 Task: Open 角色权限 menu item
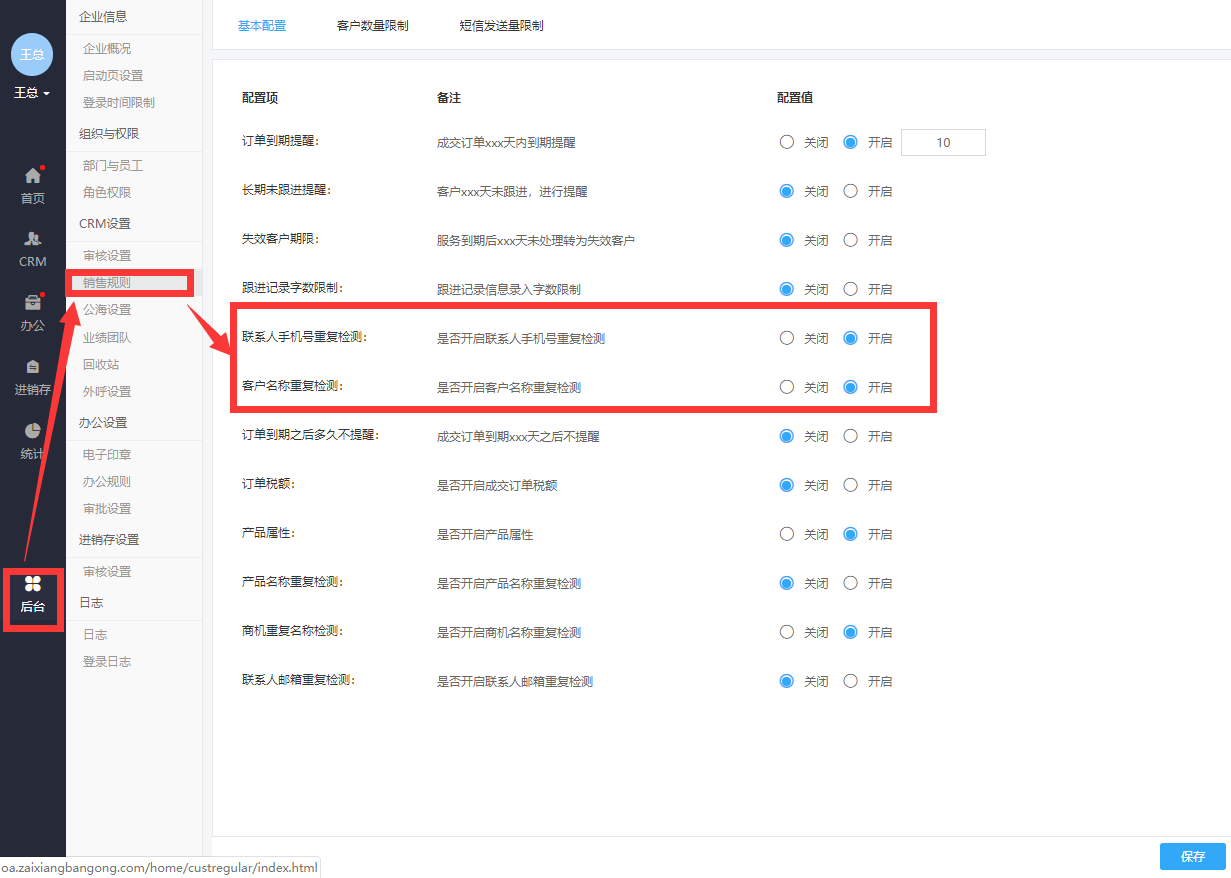[x=107, y=192]
